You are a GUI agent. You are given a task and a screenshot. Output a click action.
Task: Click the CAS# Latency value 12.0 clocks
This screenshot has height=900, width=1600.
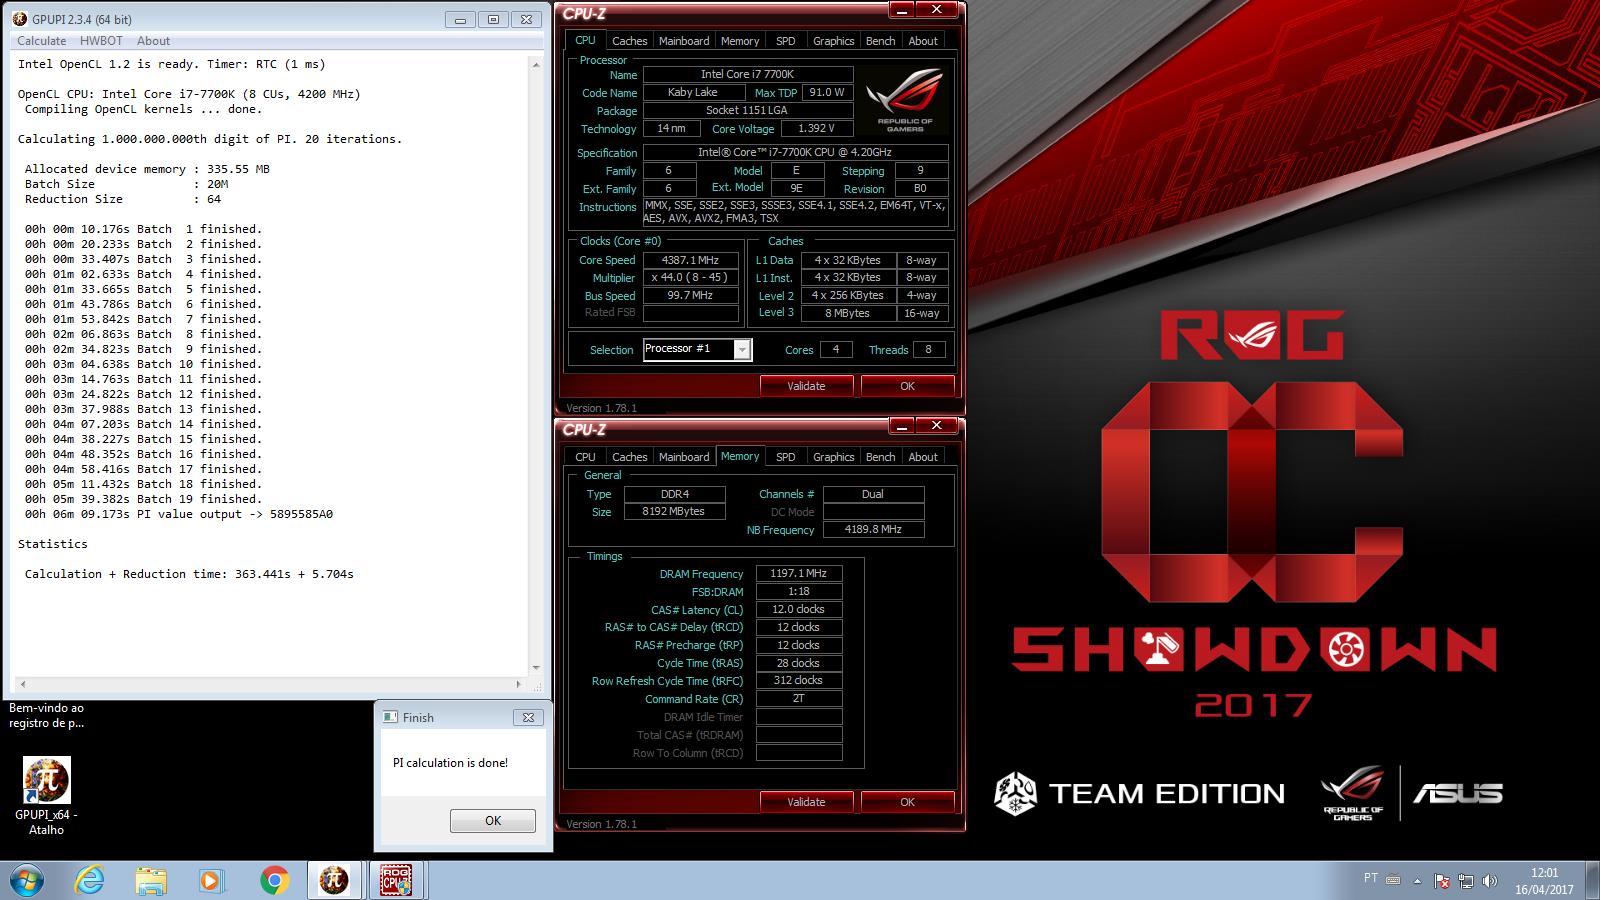tap(799, 609)
